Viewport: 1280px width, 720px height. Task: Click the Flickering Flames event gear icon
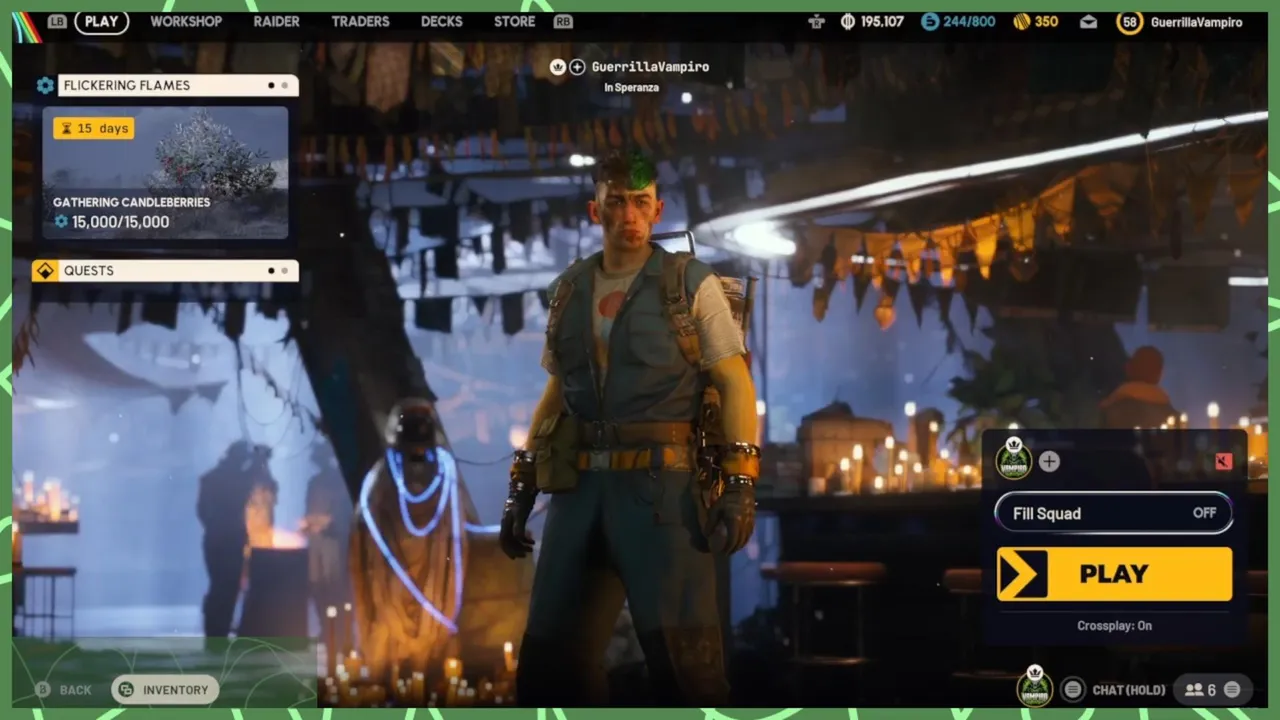[45, 85]
